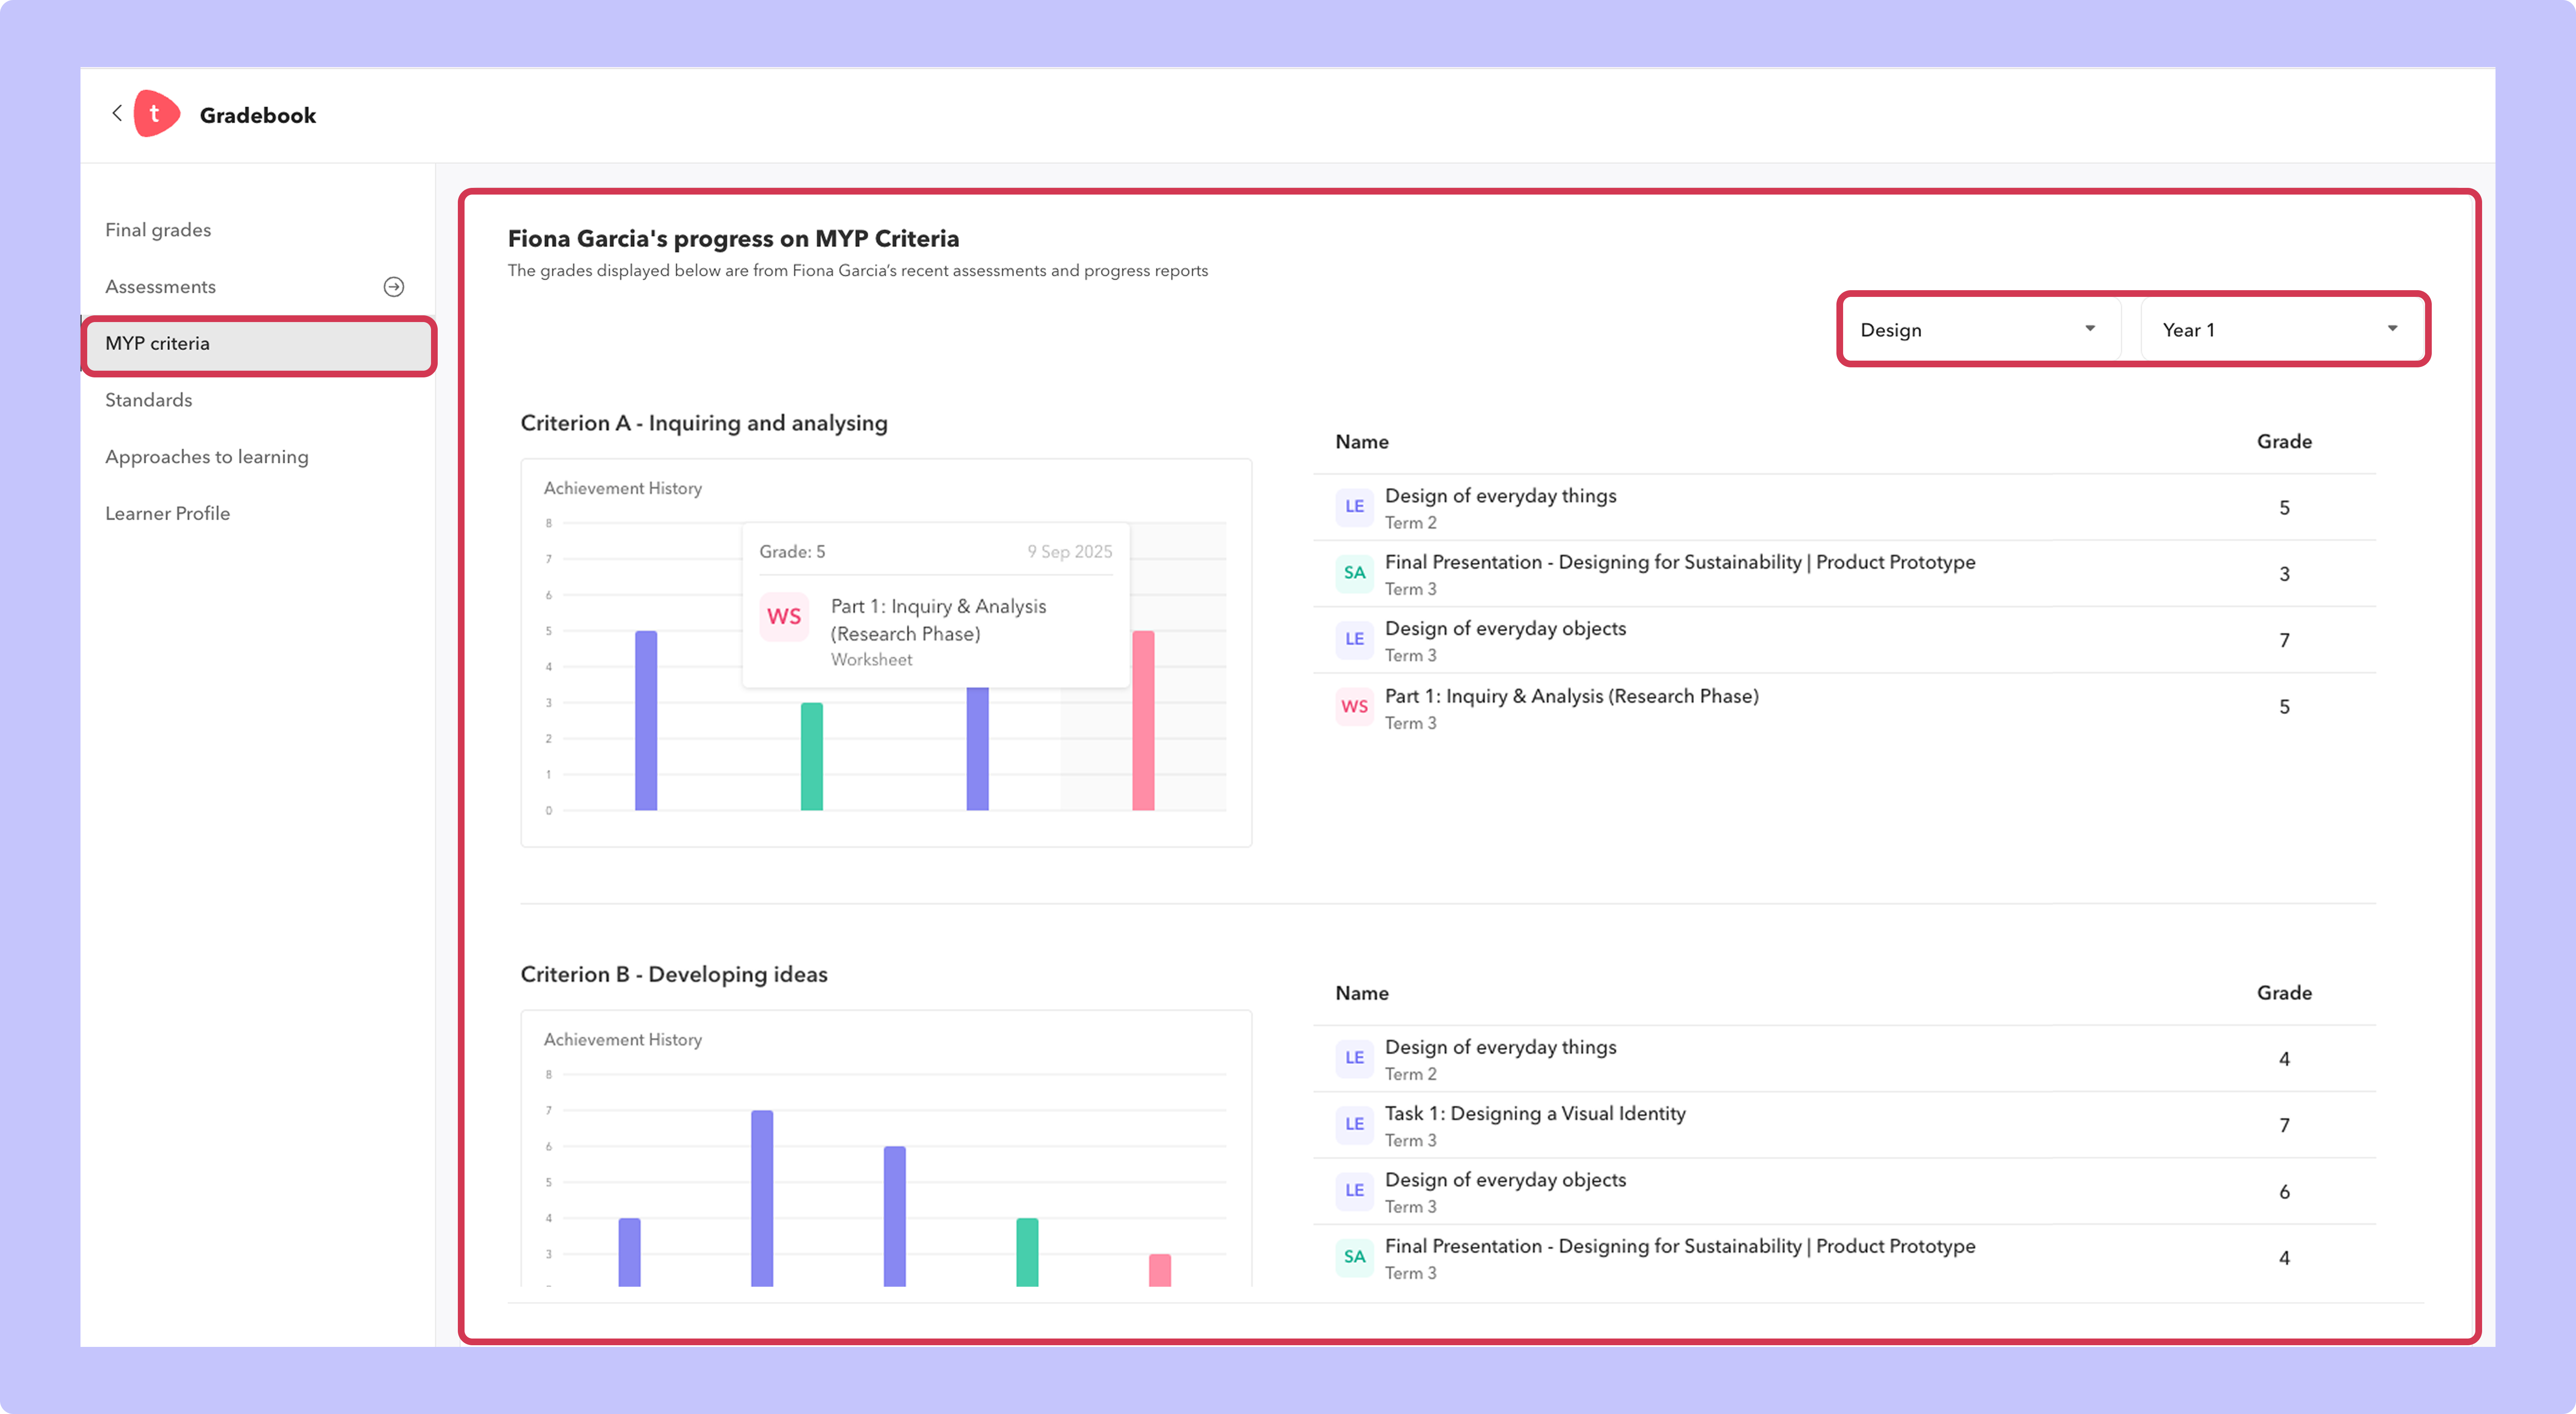The image size is (2576, 1414).
Task: Click the pink bar in Criterion B chart
Action: point(1160,1270)
